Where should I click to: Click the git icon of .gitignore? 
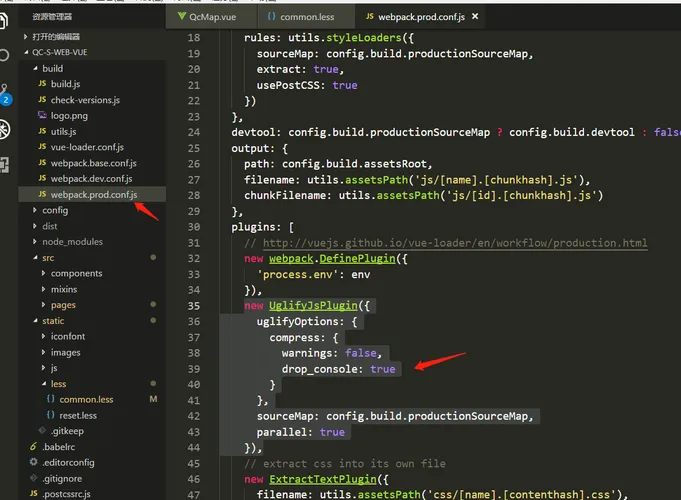click(x=33, y=478)
